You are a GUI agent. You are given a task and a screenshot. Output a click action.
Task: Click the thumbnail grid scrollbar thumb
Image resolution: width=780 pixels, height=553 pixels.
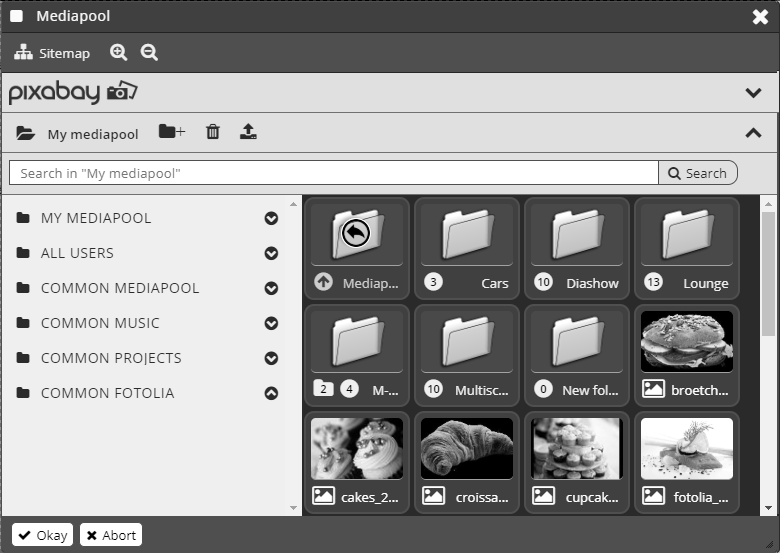pyautogui.click(x=769, y=274)
